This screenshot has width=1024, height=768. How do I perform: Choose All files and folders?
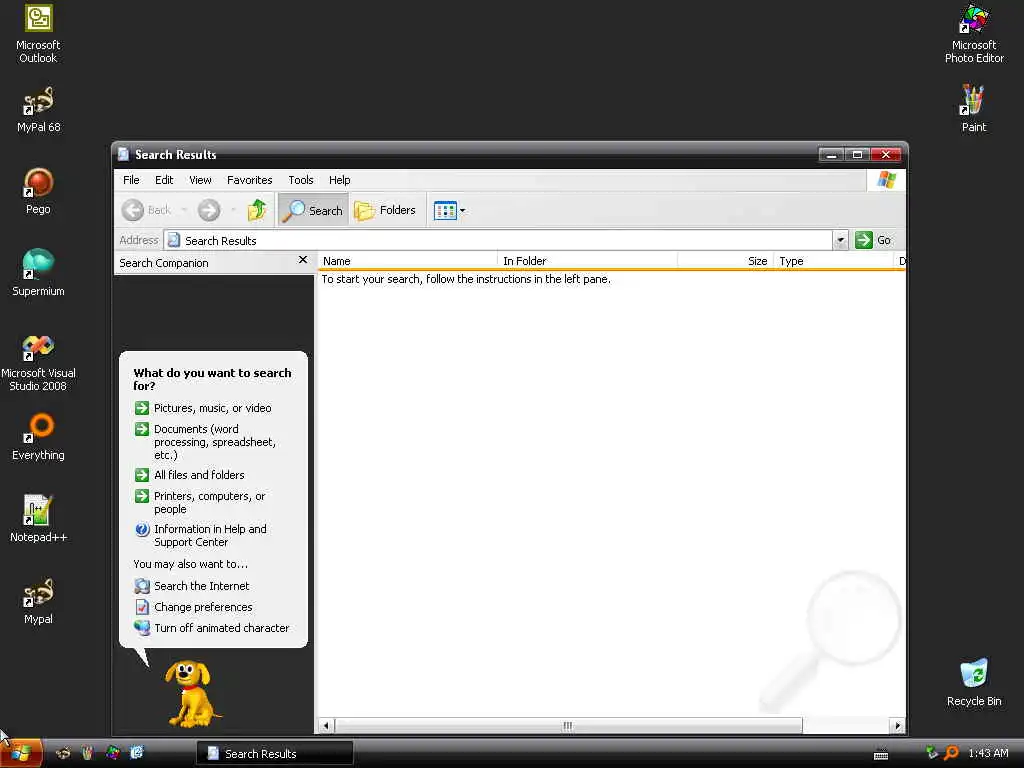(189, 475)
